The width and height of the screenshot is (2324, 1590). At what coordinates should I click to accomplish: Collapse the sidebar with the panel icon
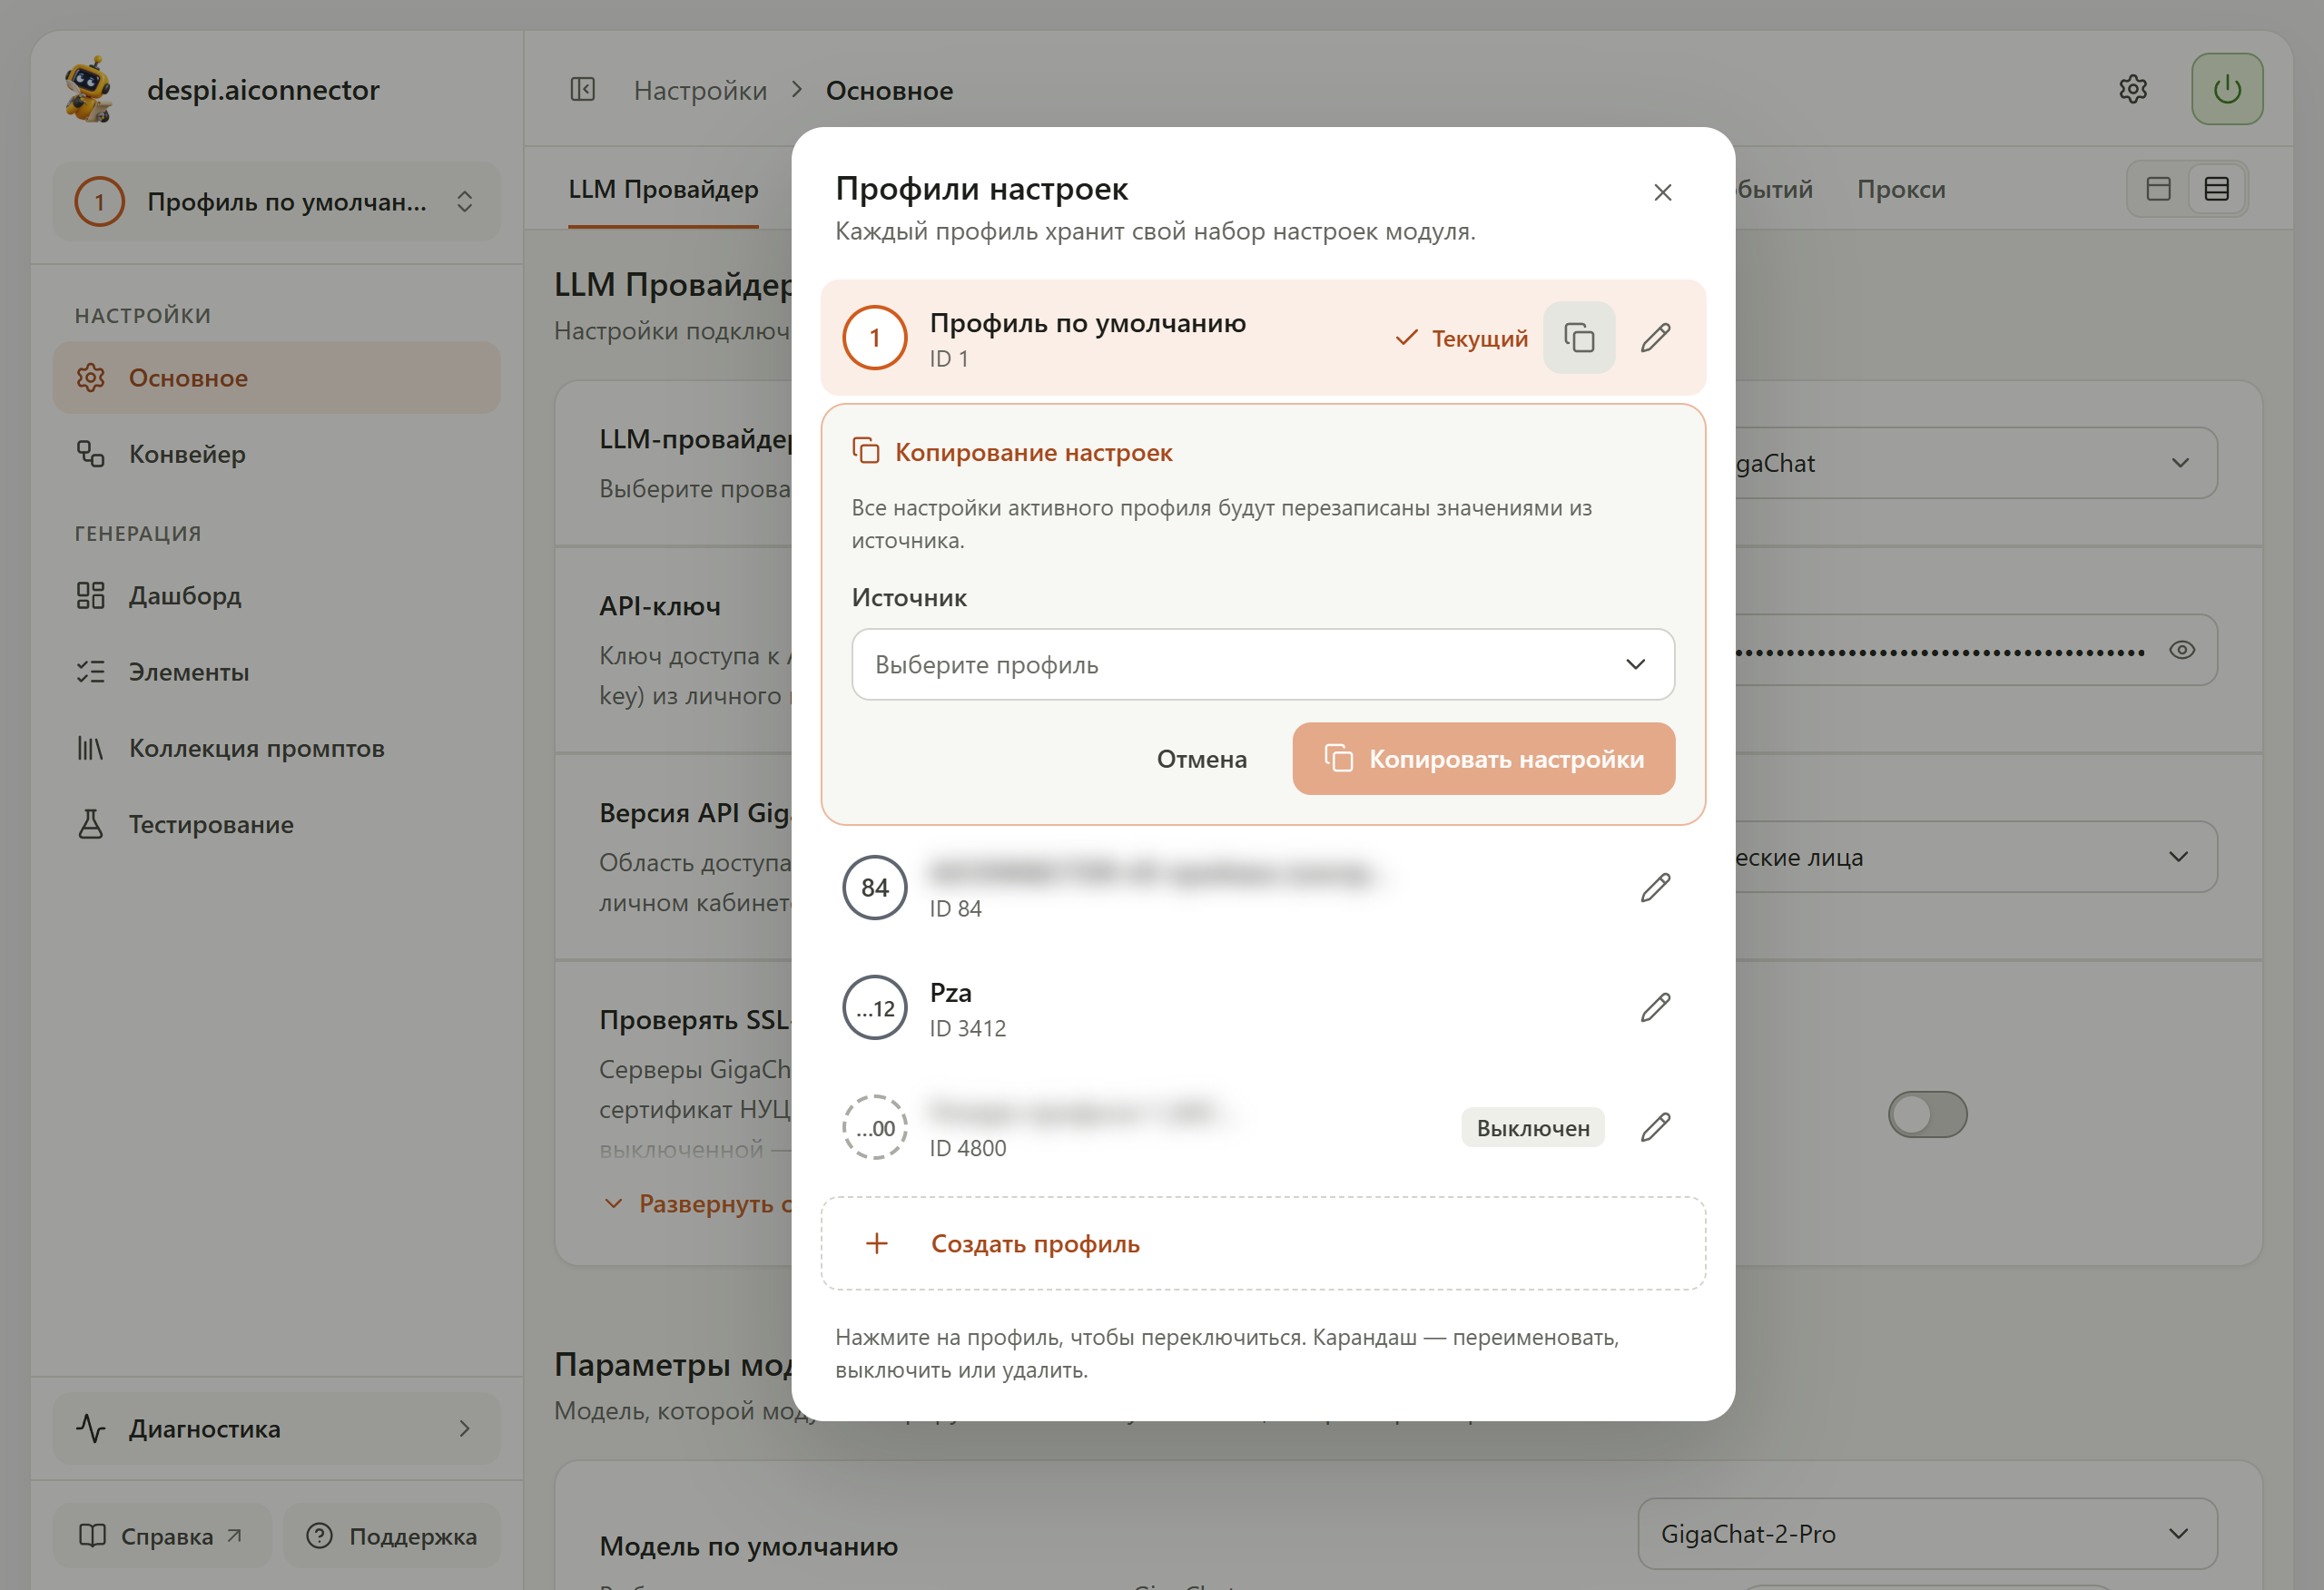(x=583, y=90)
